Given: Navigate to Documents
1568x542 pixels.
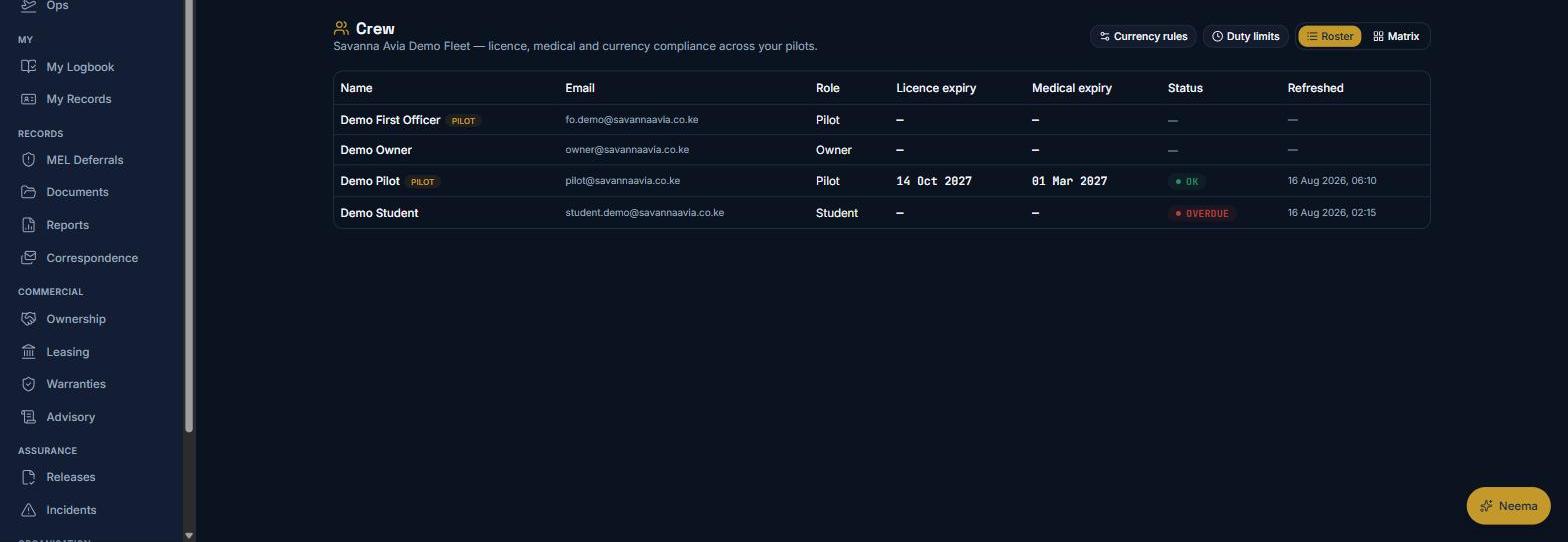Looking at the screenshot, I should 77,192.
